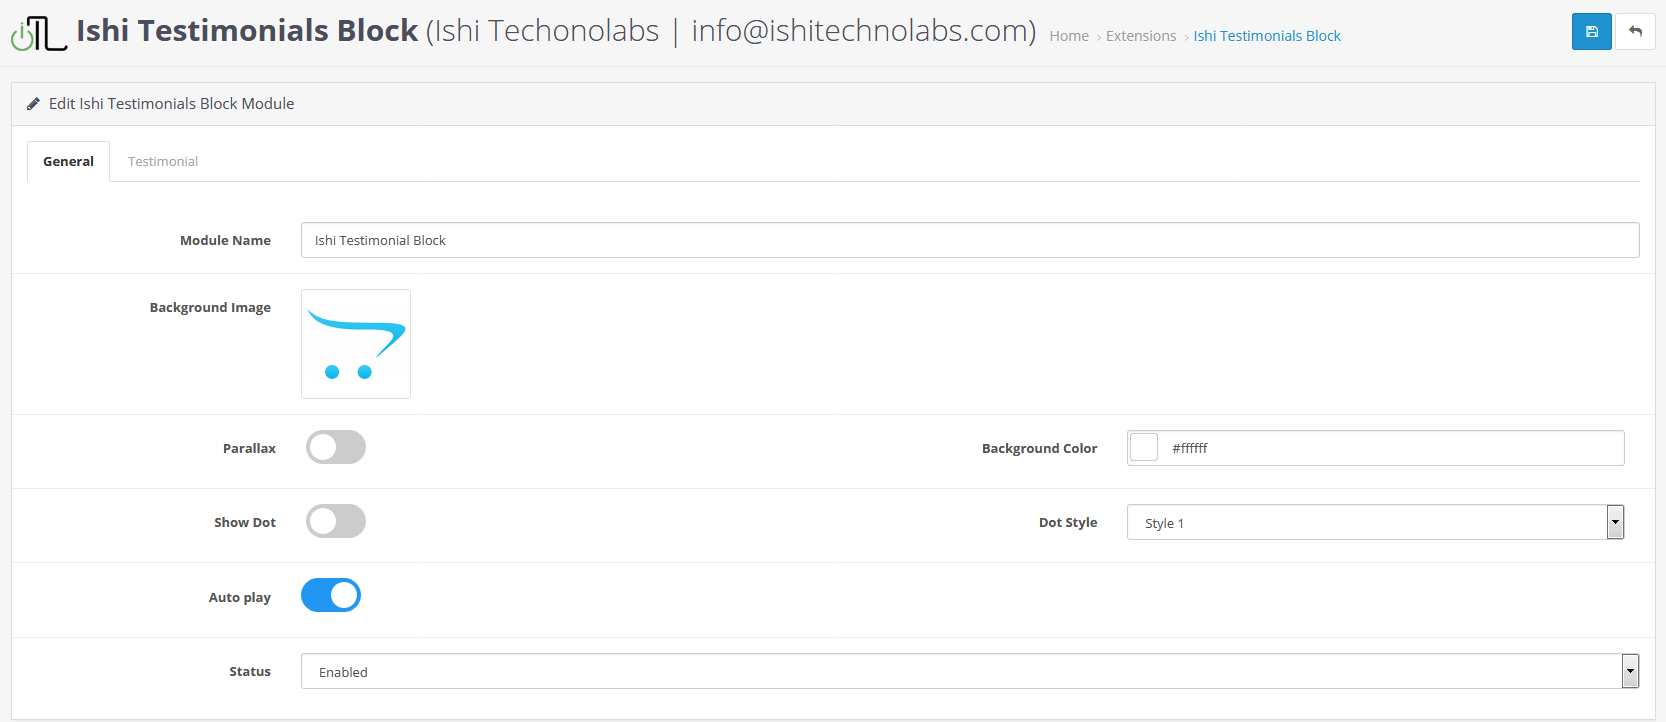Open the Dot Style dropdown

click(1375, 522)
